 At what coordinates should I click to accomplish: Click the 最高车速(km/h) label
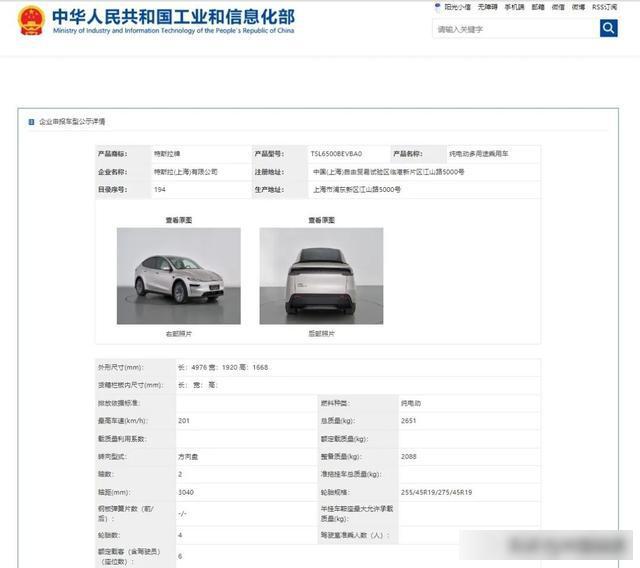[122, 421]
